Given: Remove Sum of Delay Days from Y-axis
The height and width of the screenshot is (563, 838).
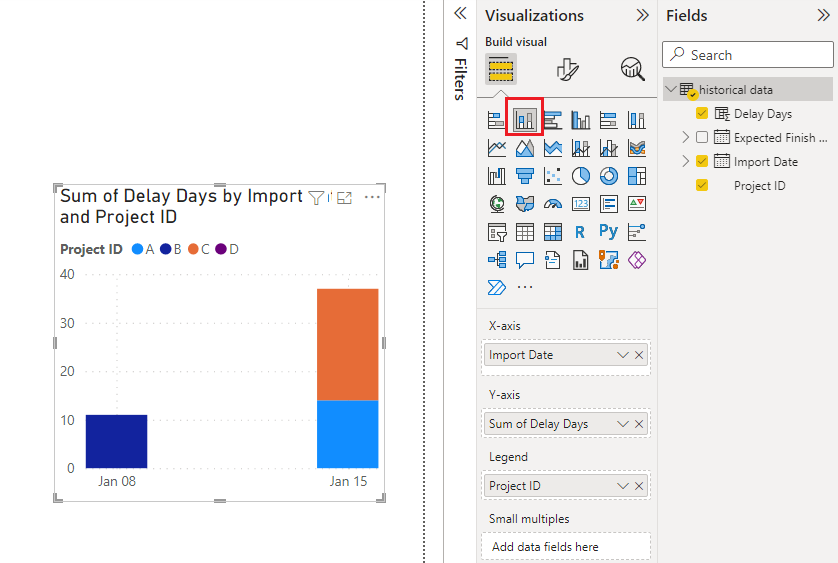Looking at the screenshot, I should [x=639, y=424].
